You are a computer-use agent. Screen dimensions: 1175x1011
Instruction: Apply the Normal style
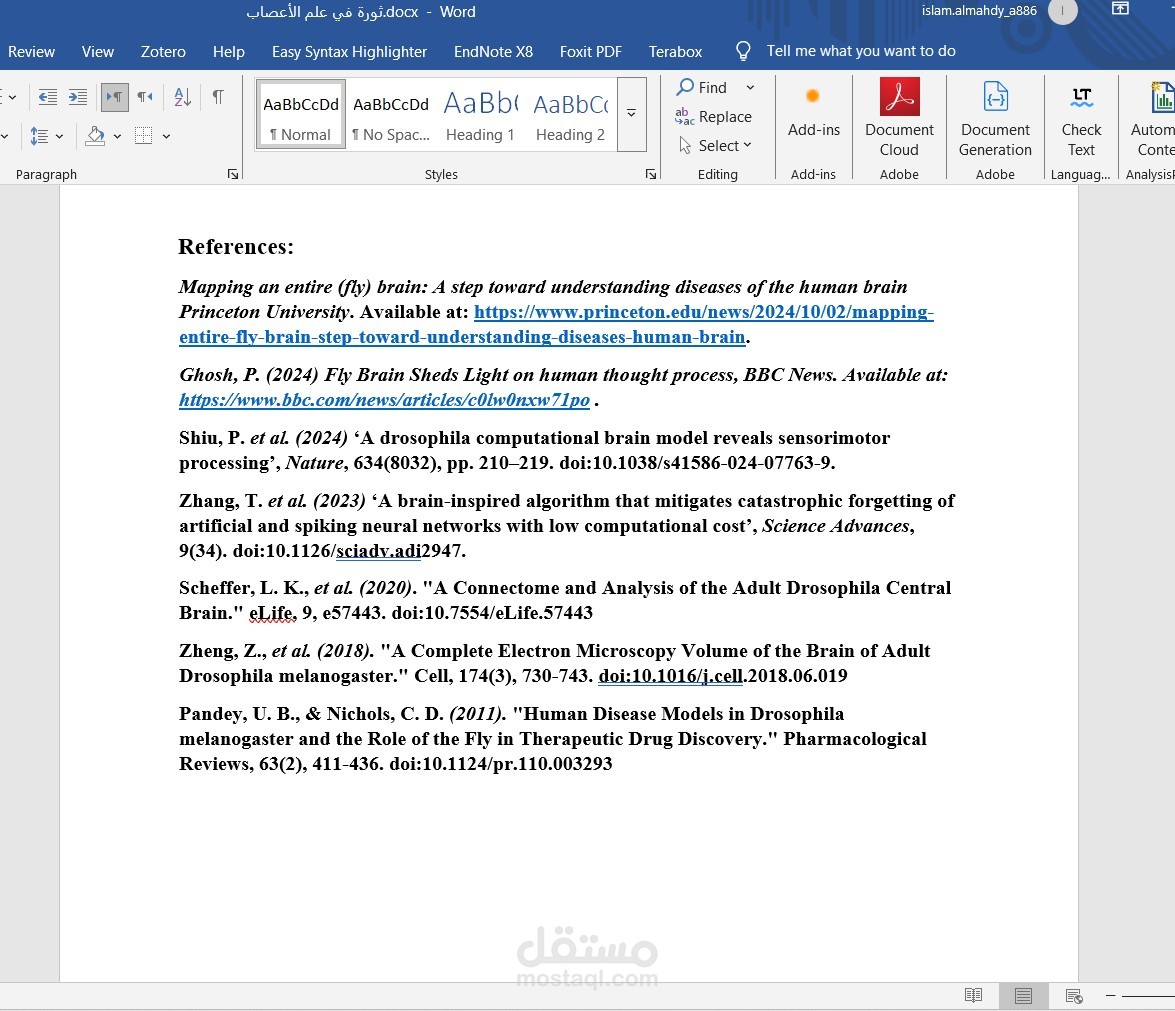(x=300, y=115)
